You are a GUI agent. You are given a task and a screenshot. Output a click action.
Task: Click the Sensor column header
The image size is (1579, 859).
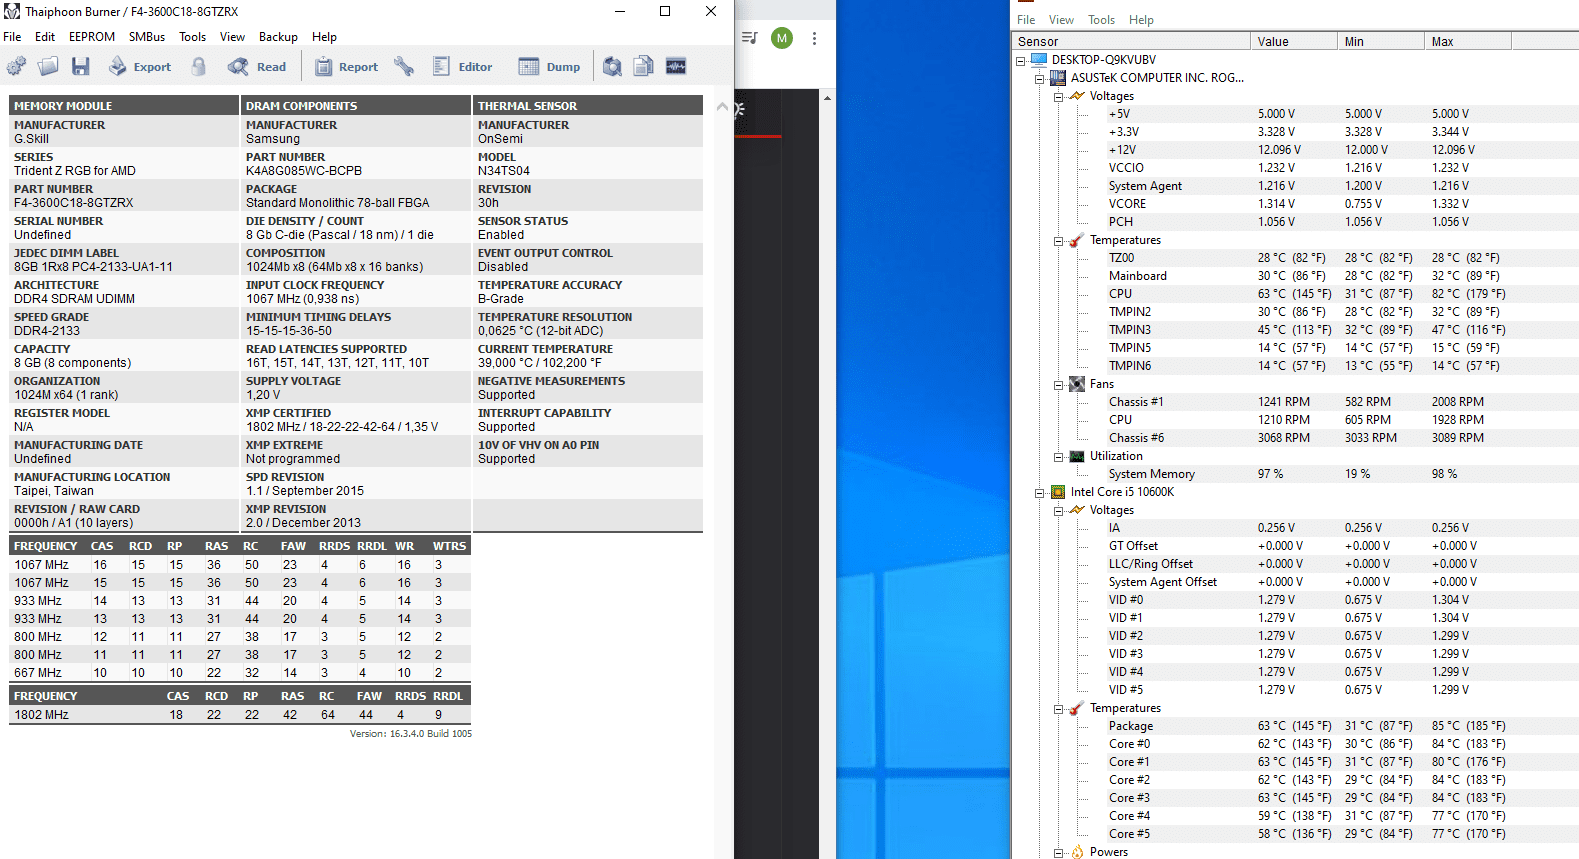1131,41
